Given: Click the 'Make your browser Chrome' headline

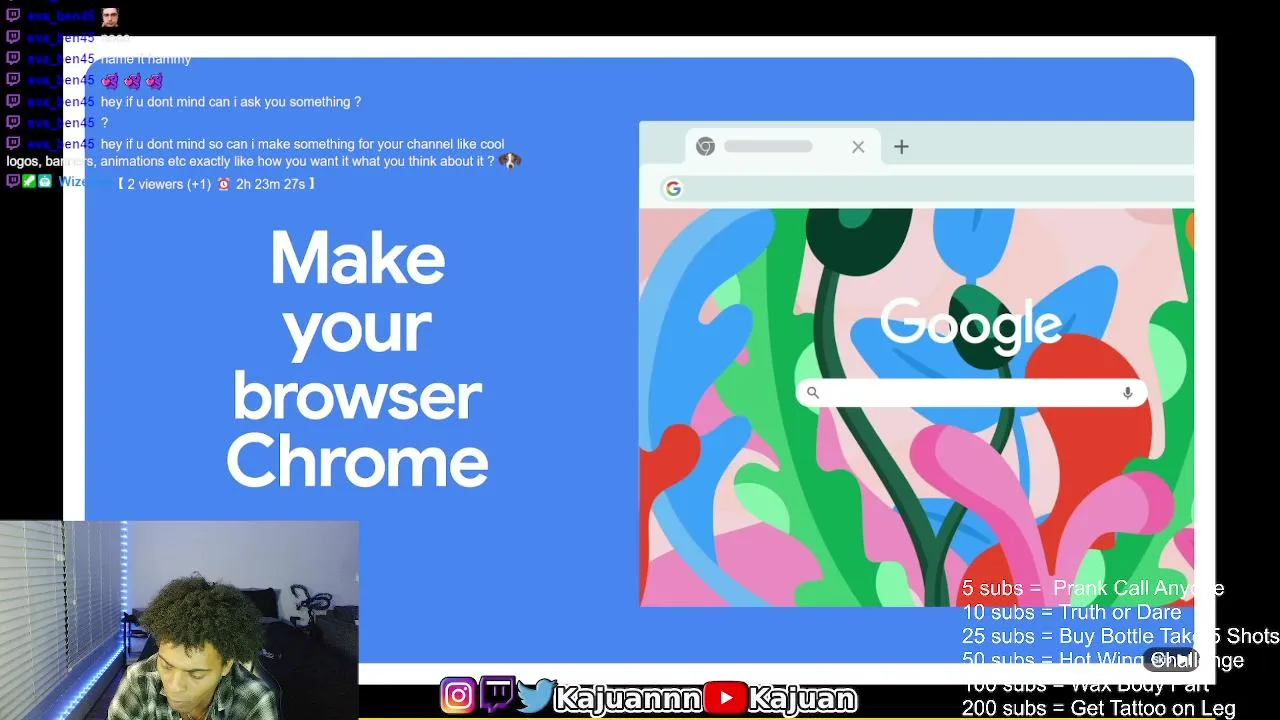Looking at the screenshot, I should pos(357,359).
